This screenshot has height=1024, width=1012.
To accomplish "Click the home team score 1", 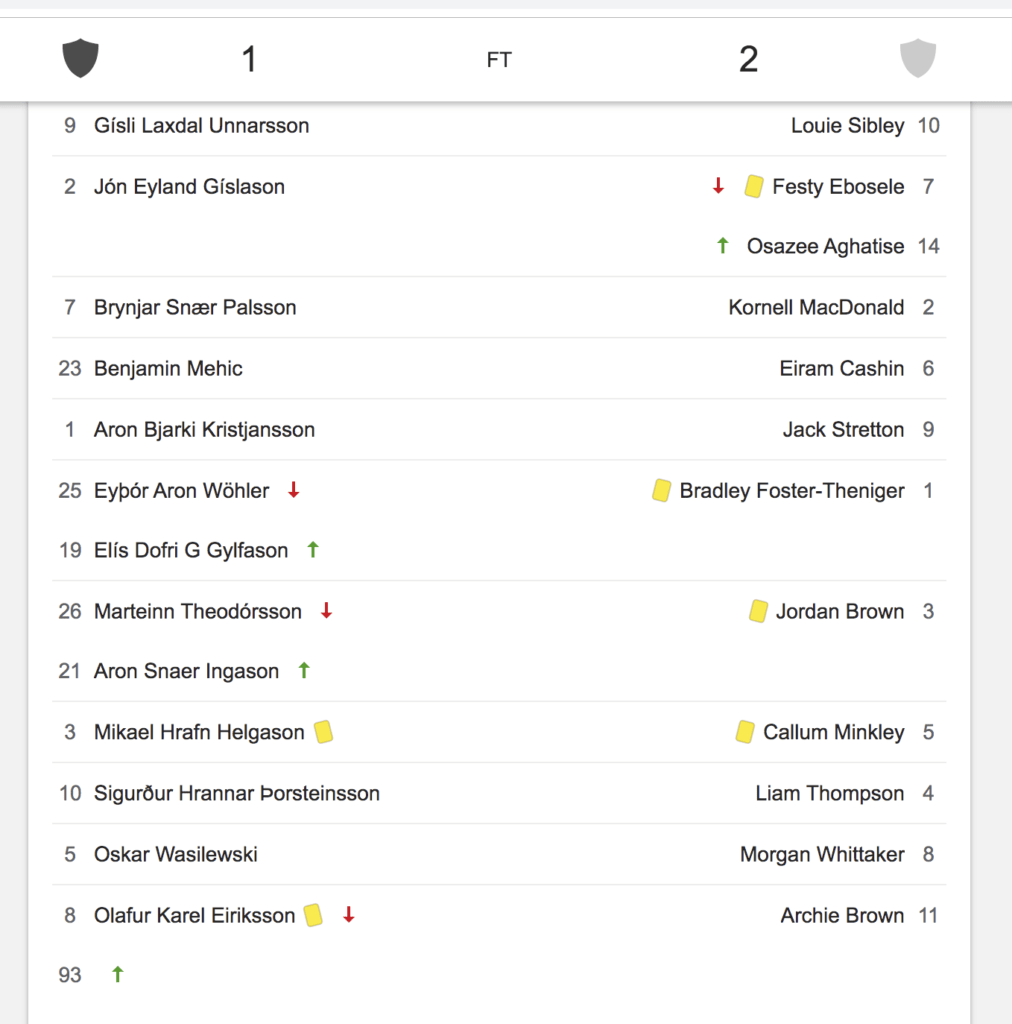I will [249, 59].
